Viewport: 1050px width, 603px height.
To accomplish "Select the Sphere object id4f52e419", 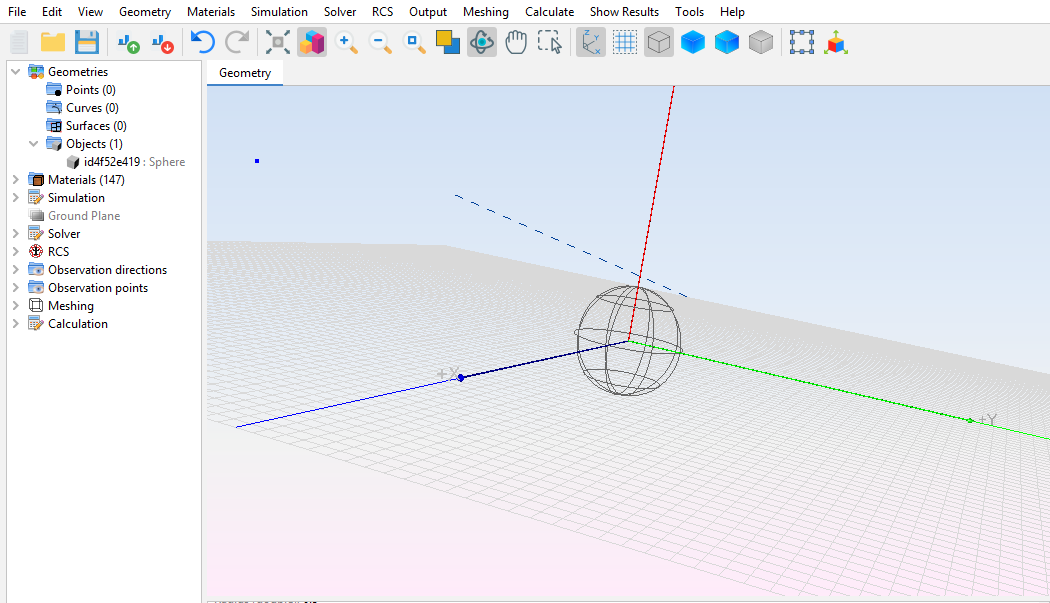I will pos(134,162).
